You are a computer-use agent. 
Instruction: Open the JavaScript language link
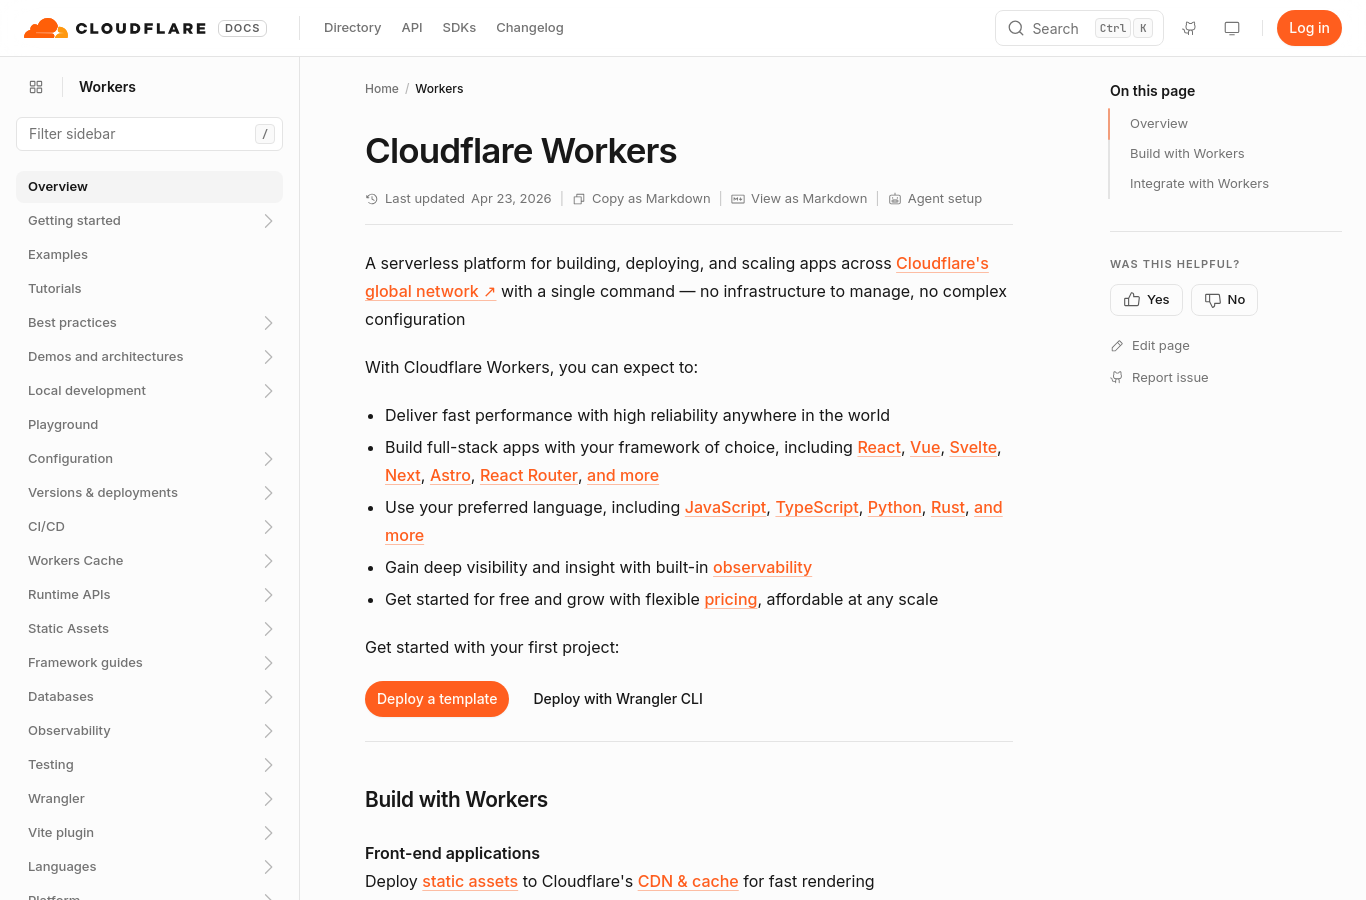725,508
